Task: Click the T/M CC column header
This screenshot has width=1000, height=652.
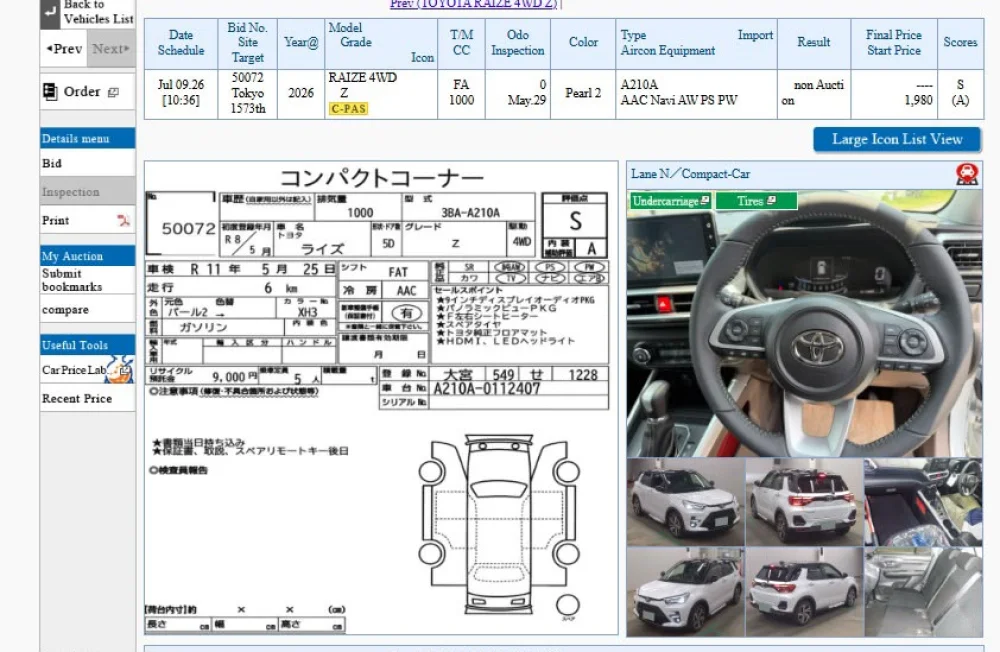Action: [461, 43]
